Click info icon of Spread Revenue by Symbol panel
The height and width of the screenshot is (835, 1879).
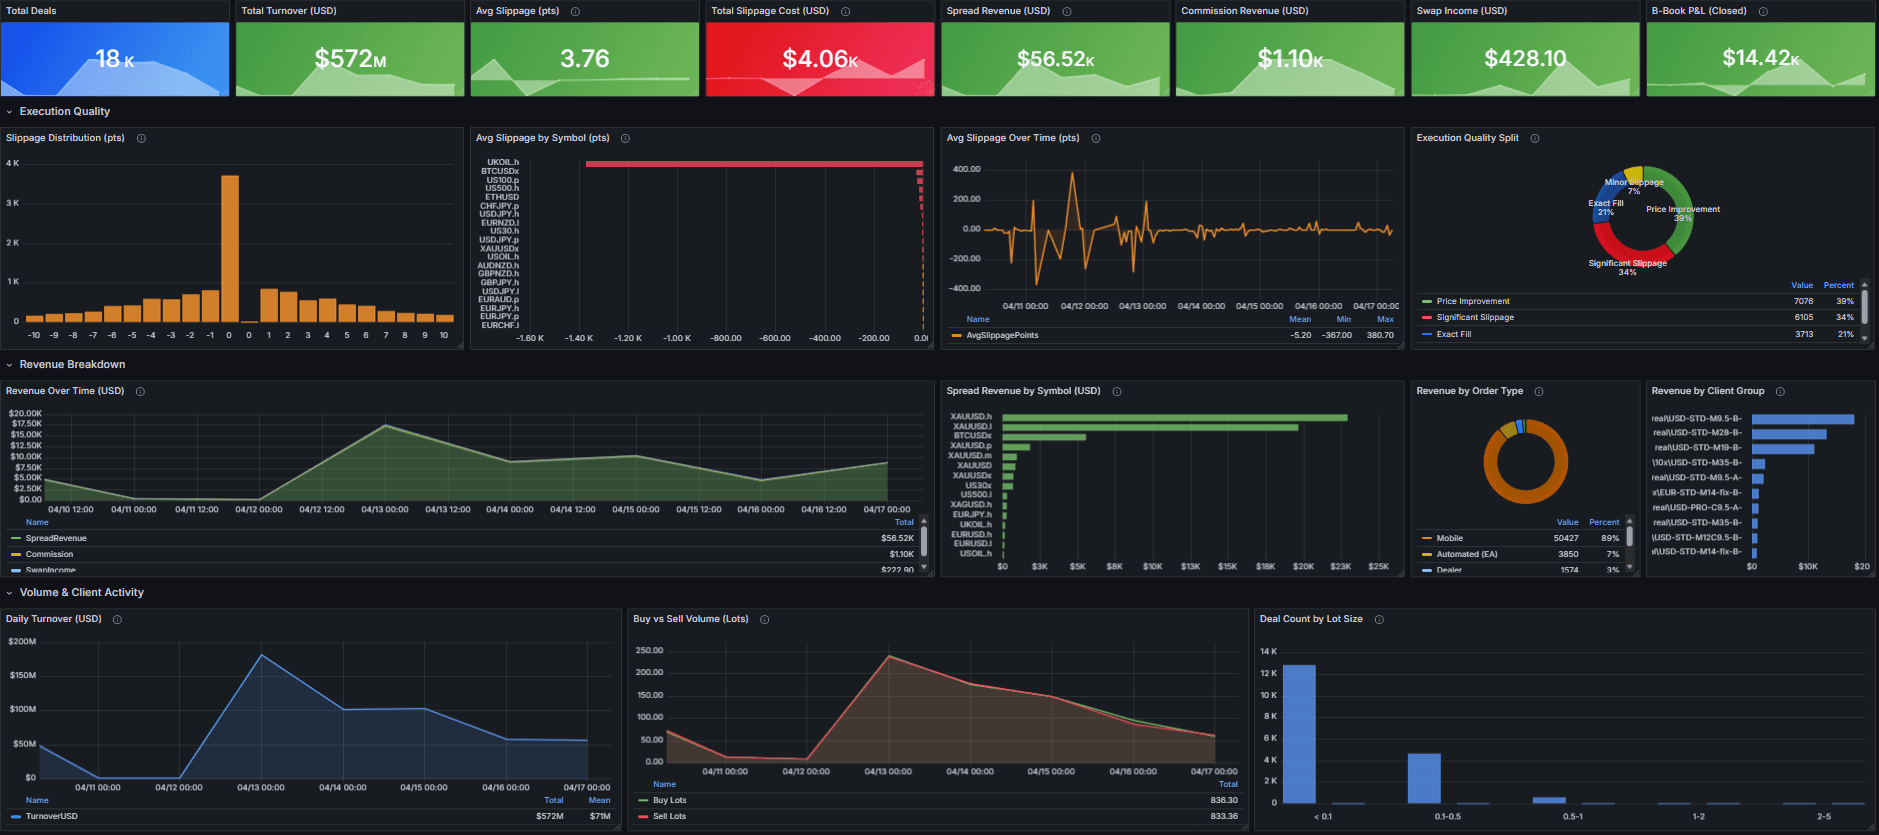[1117, 391]
